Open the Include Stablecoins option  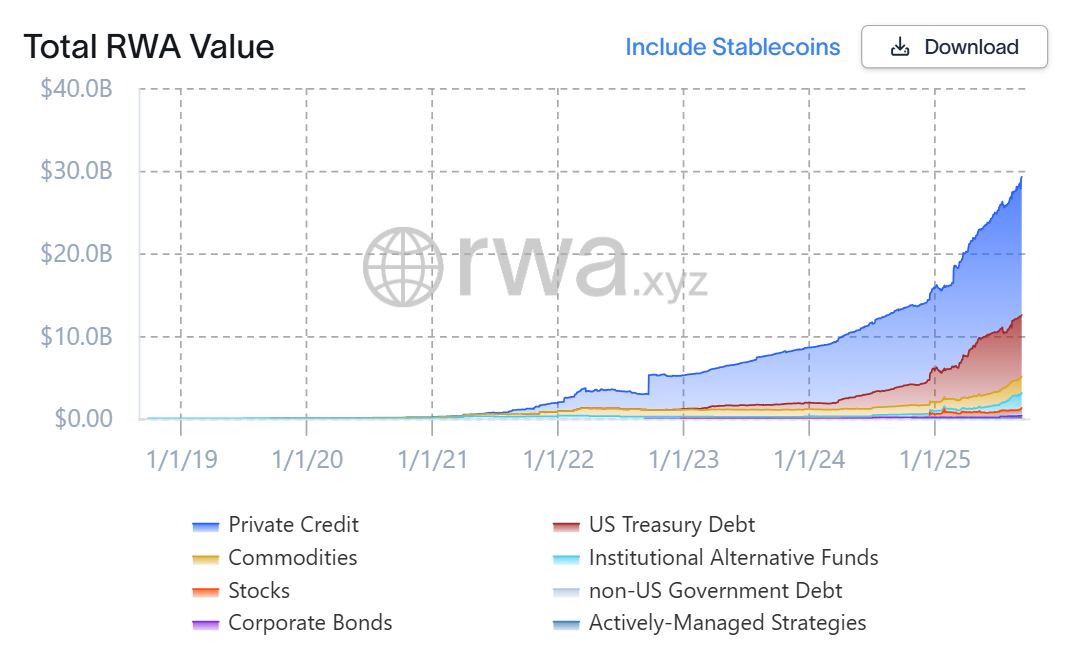pyautogui.click(x=733, y=46)
